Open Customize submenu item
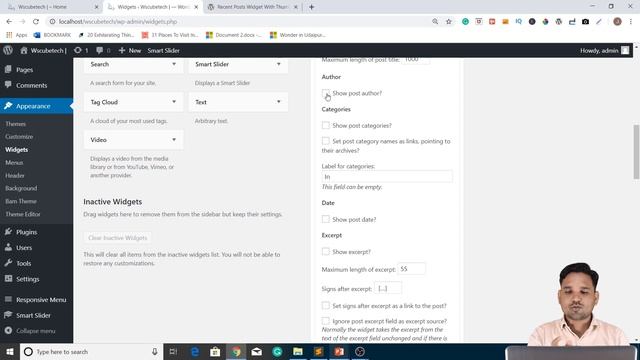 click(19, 137)
